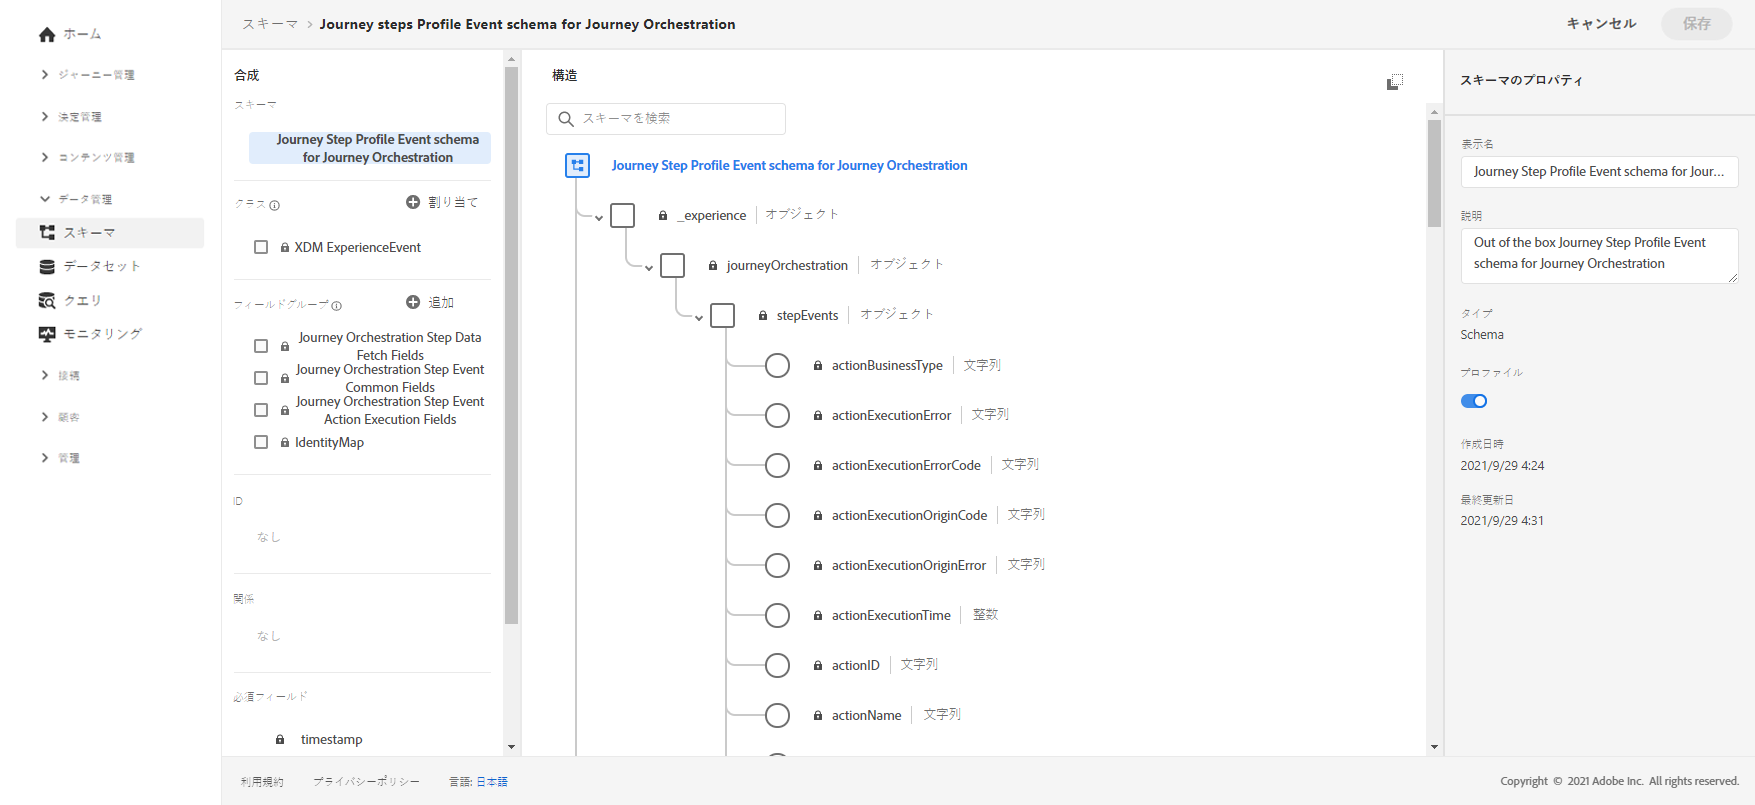Expand the ジャーニー管理 sidebar section
This screenshot has height=805, width=1755.
point(45,75)
